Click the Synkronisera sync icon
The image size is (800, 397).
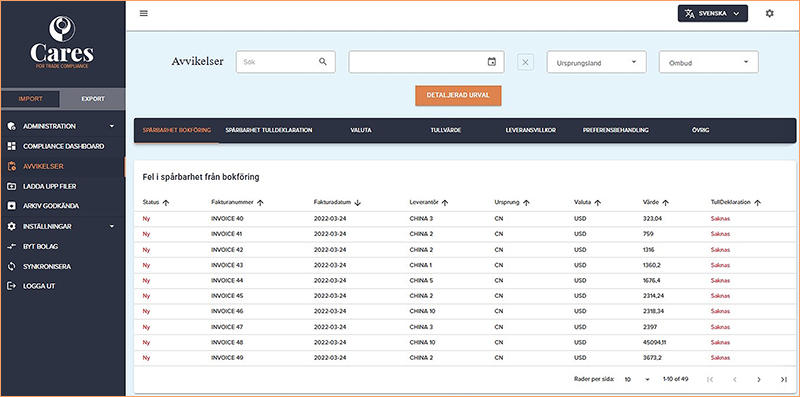pos(12,266)
